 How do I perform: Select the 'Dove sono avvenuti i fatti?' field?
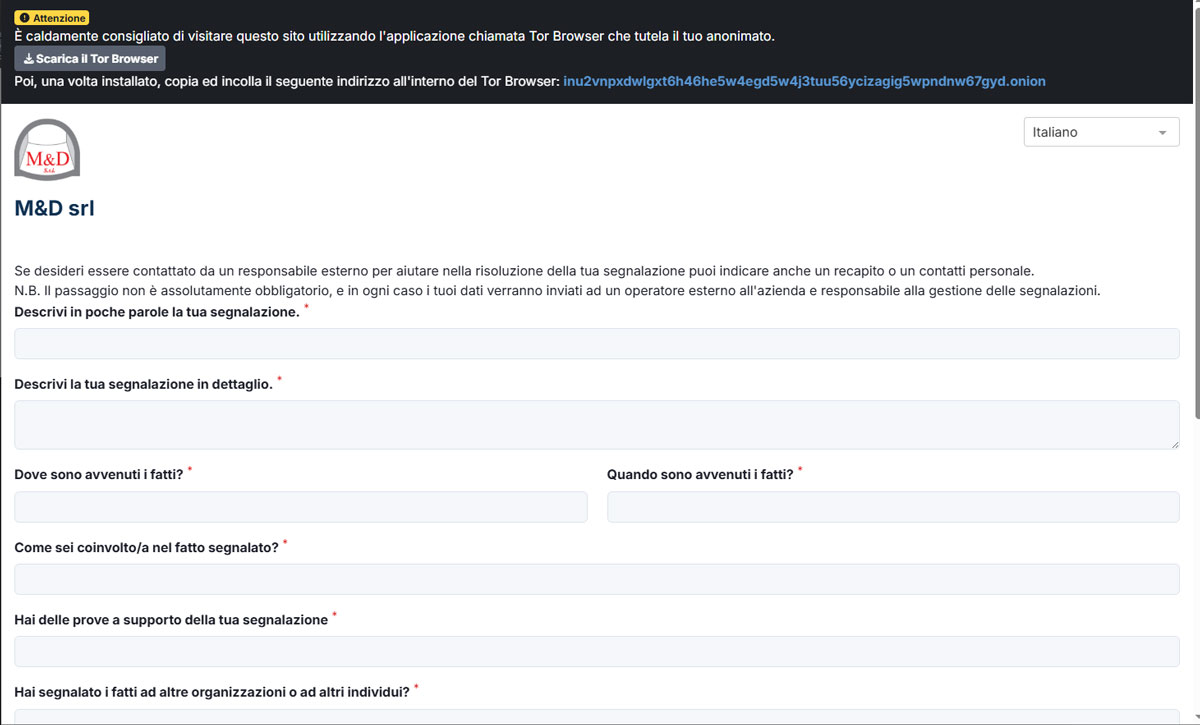[x=300, y=507]
